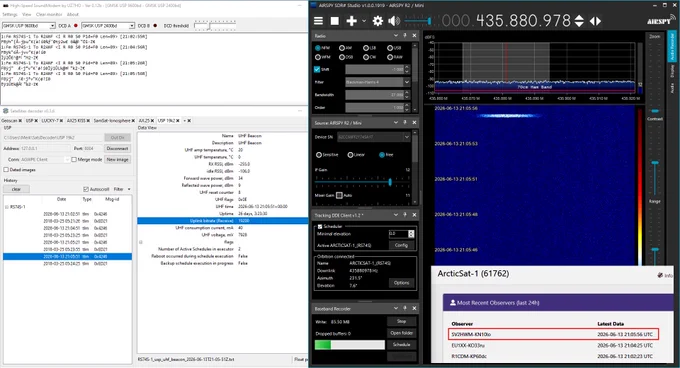Click Clear monitor in SoundModem menu bar
680x368 pixels.
[x=49, y=14]
